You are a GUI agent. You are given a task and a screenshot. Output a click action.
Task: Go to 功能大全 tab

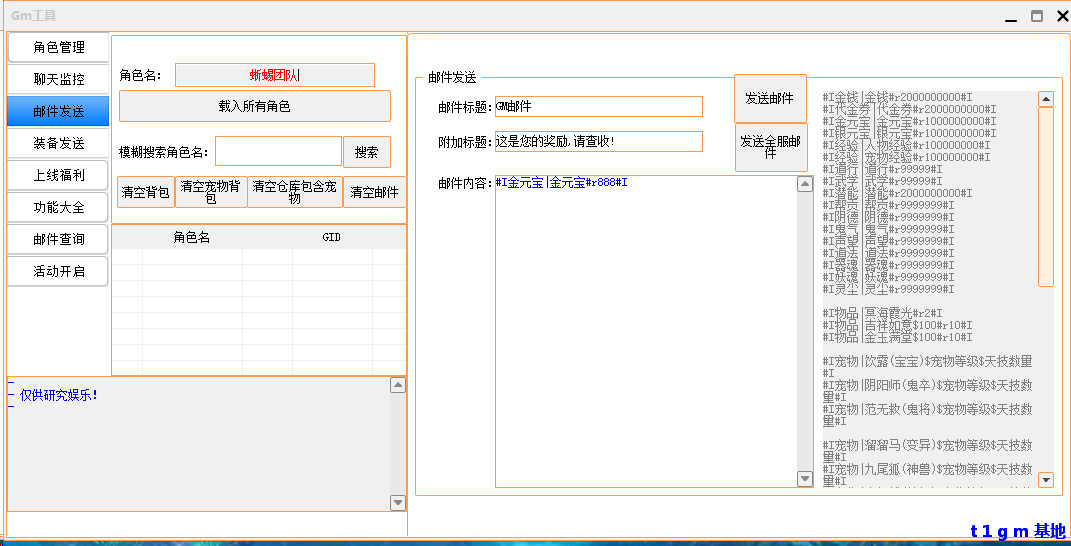[x=58, y=207]
